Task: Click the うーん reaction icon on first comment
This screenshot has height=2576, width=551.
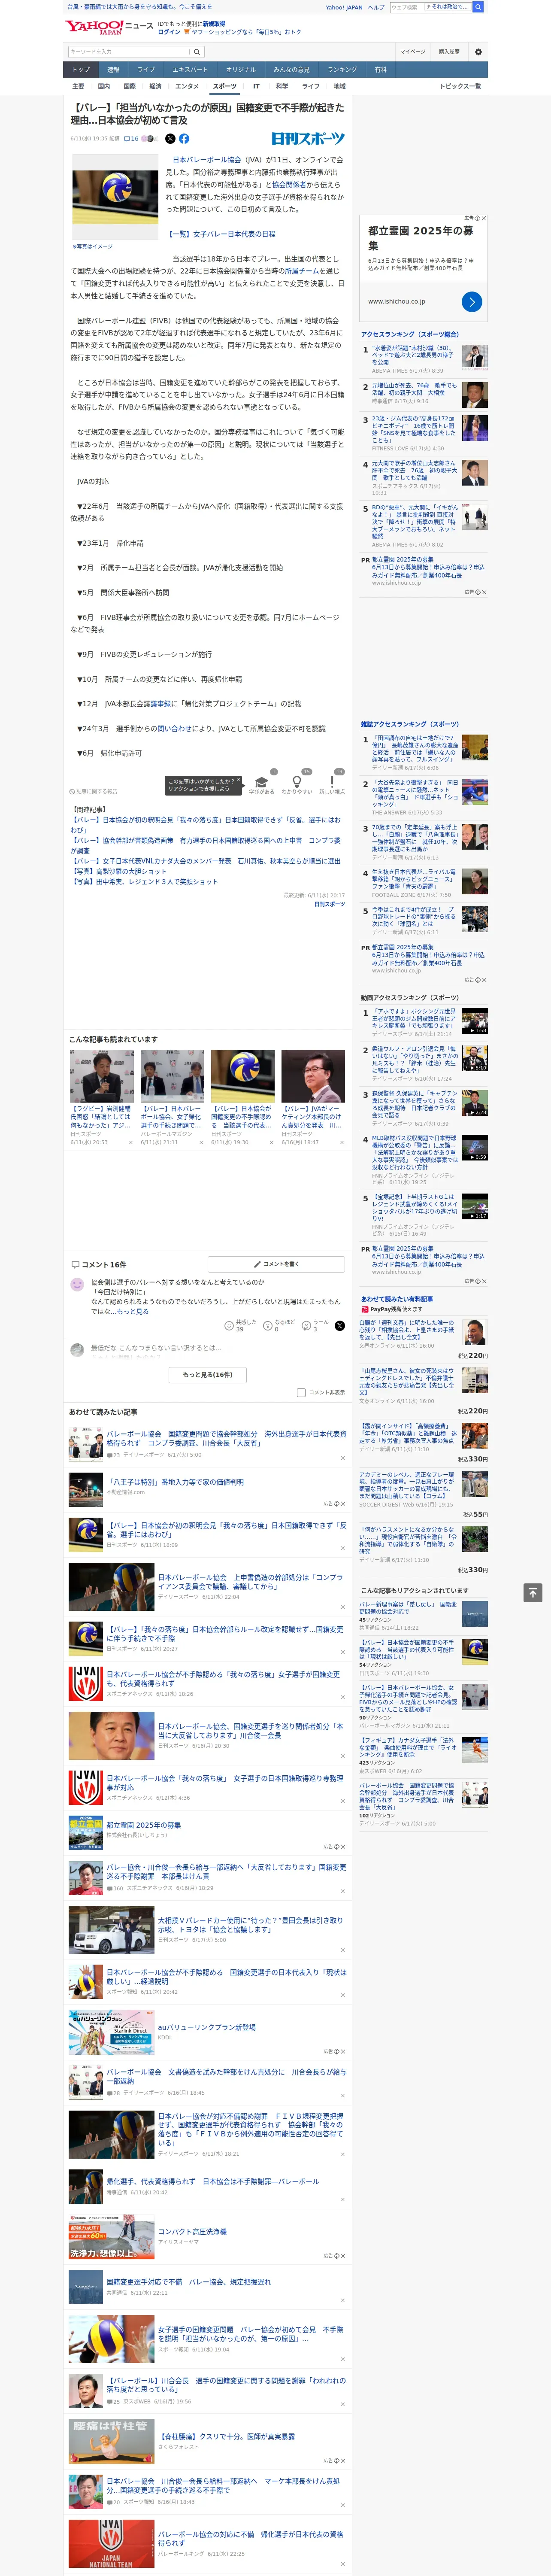Action: click(x=306, y=1326)
